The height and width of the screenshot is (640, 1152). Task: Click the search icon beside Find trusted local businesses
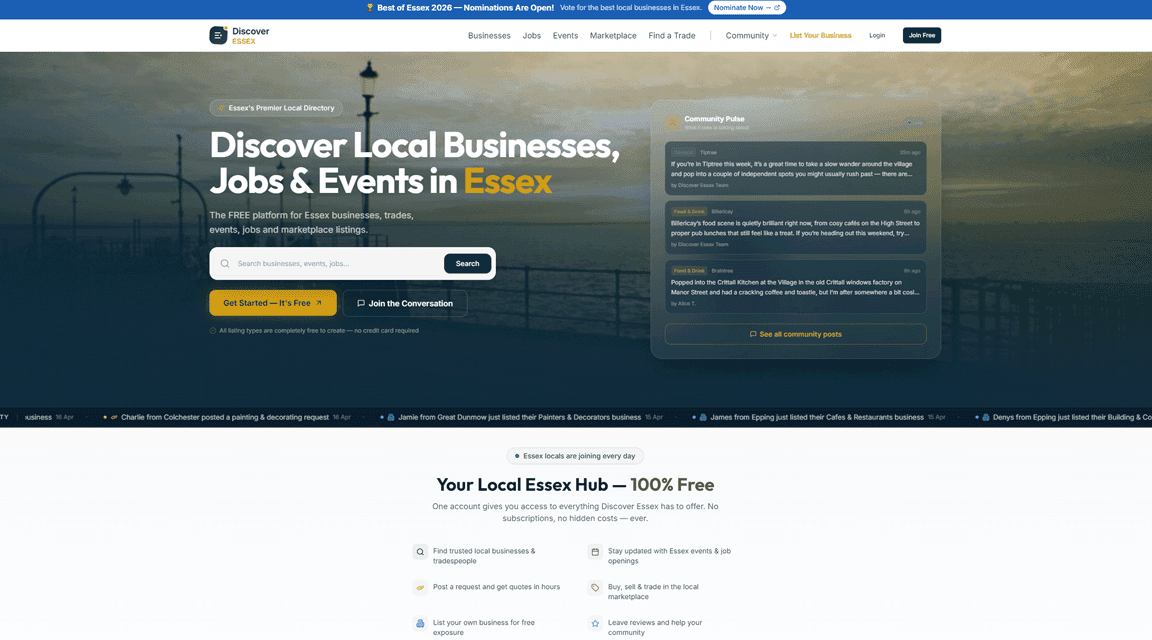click(420, 552)
